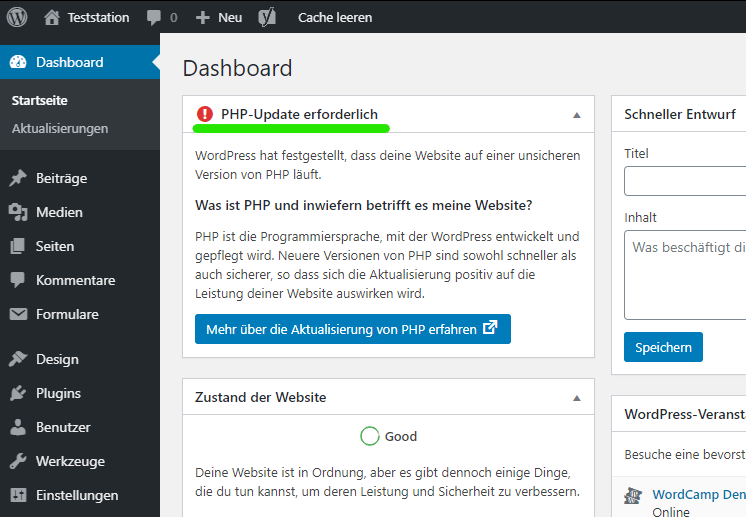Screen dimensions: 746x517
Task: Open the Neu menu in admin bar
Action: pos(230,18)
